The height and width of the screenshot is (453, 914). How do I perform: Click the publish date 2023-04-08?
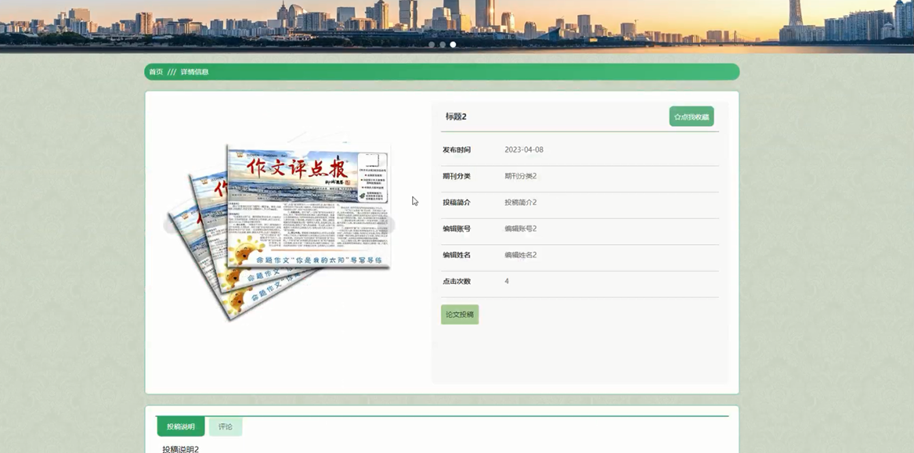tap(524, 150)
